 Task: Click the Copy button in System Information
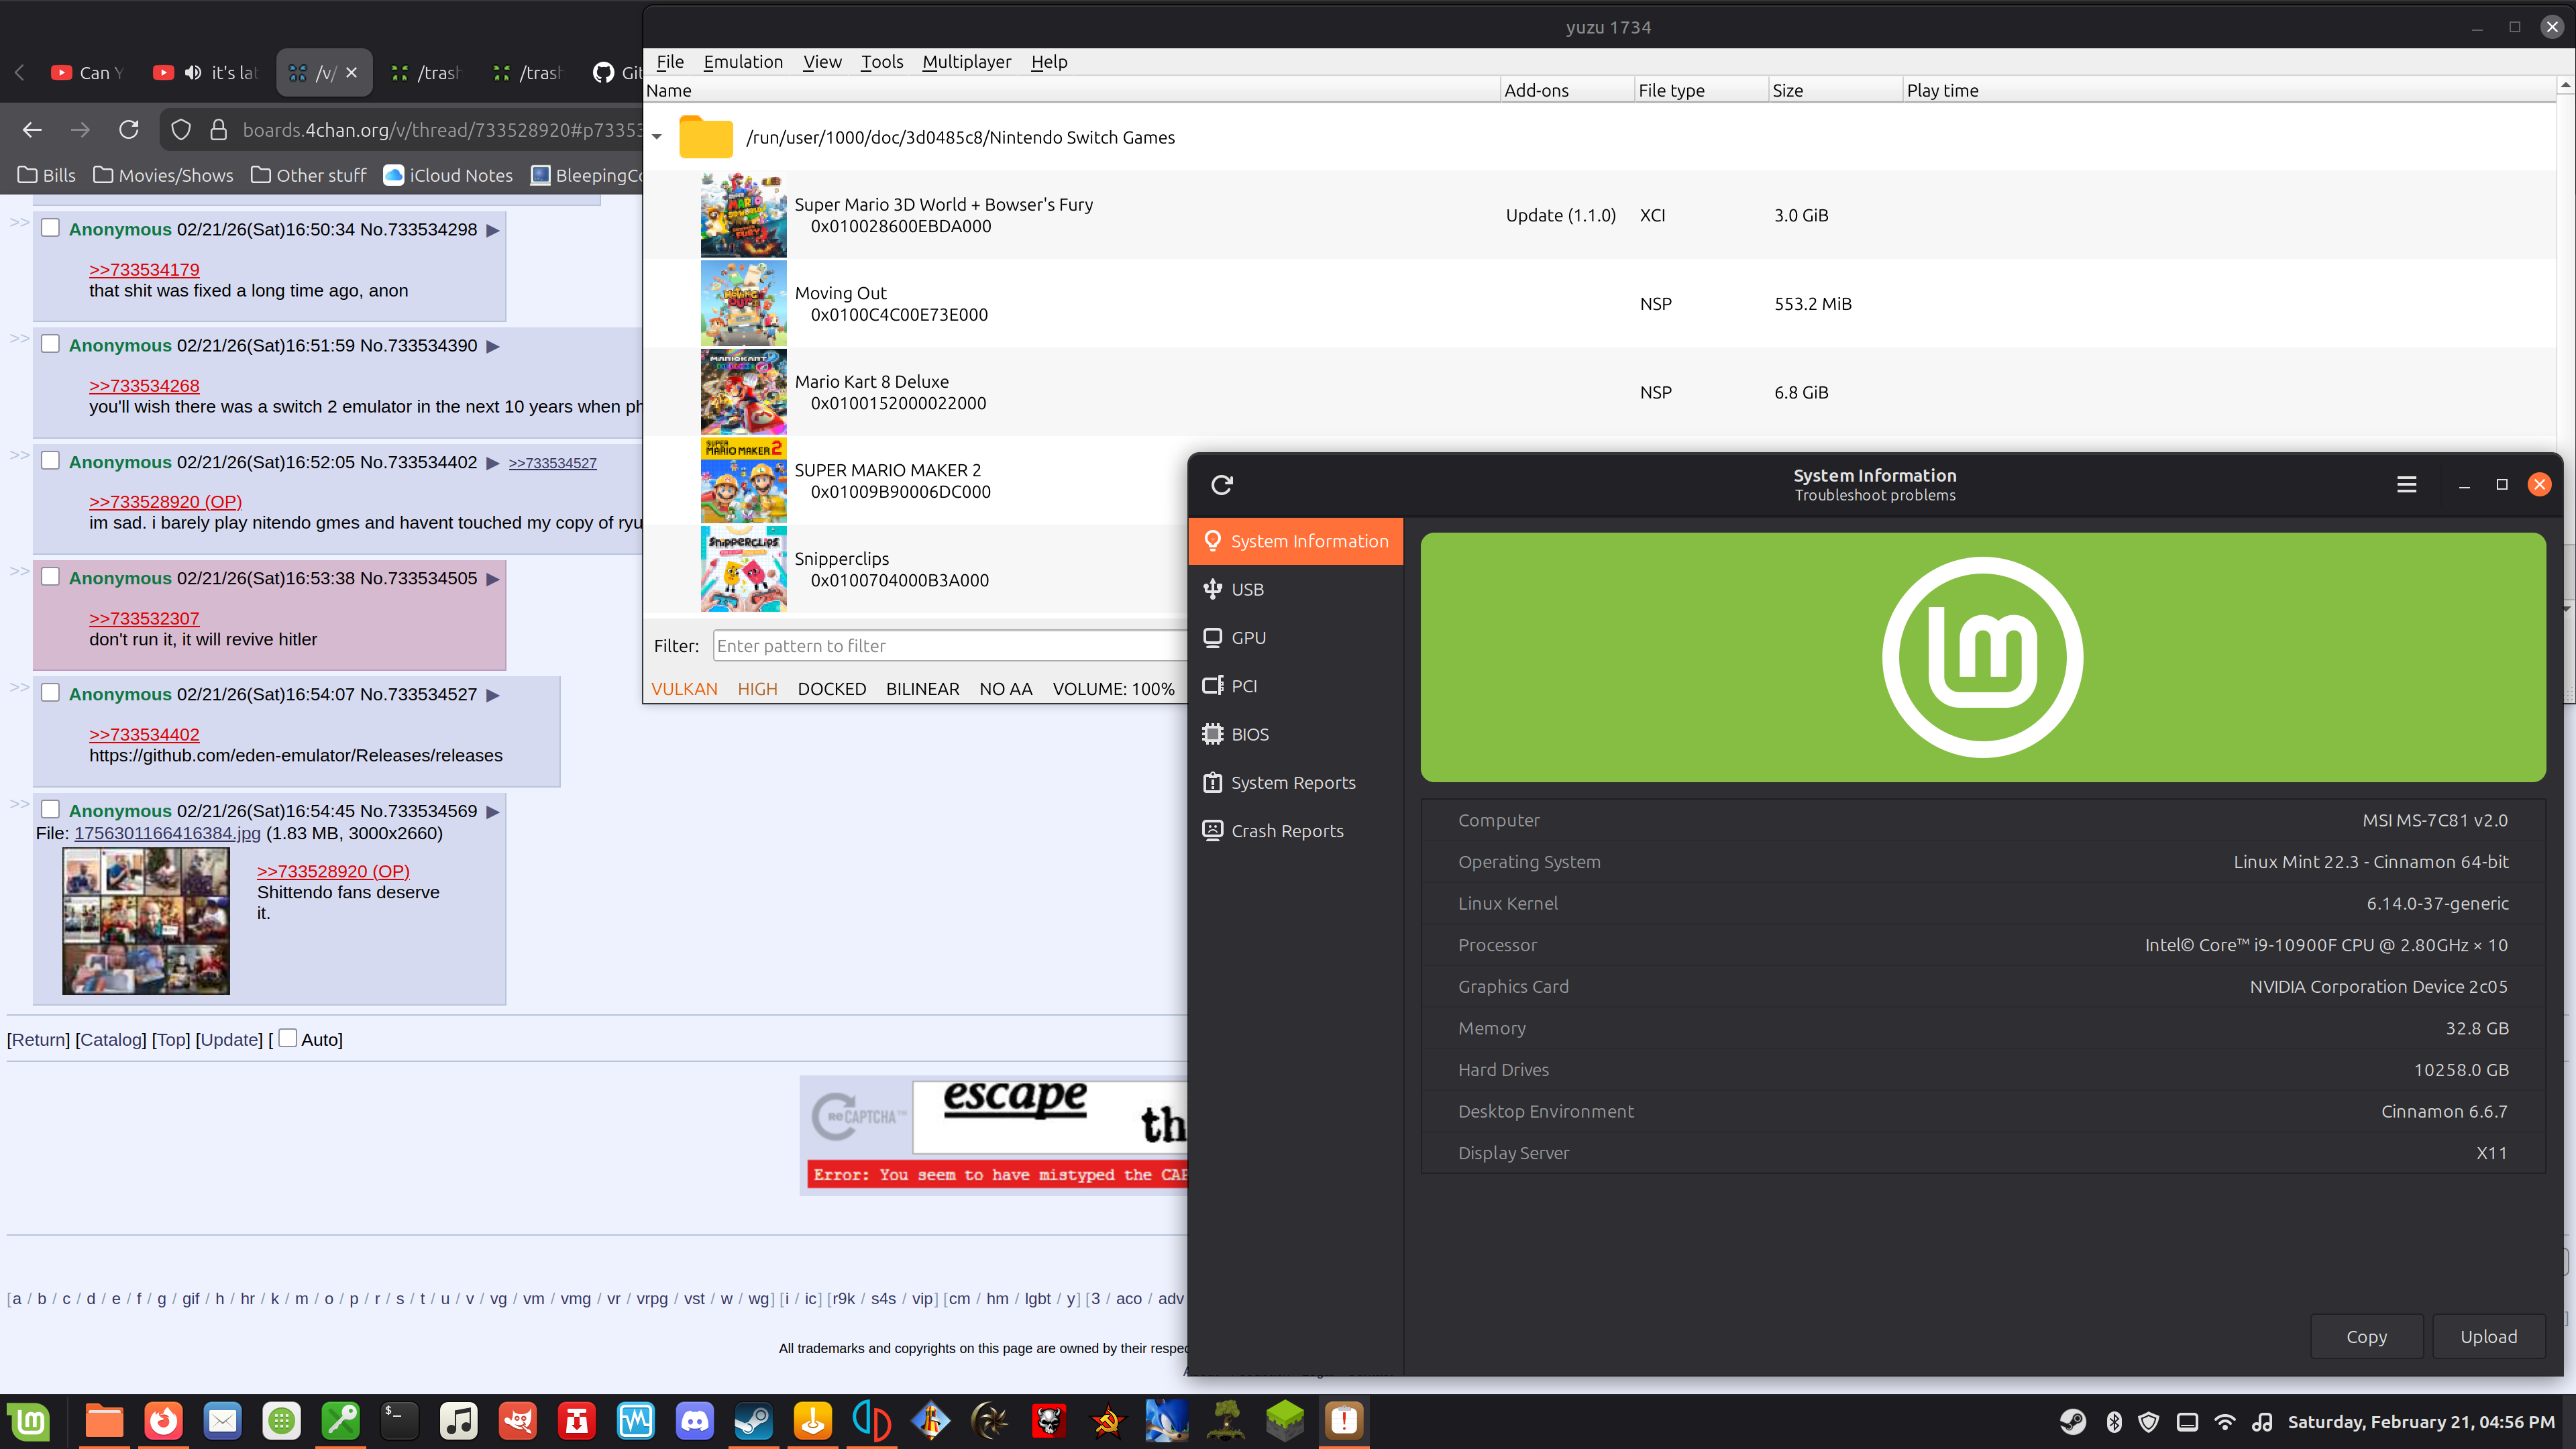(x=2366, y=1337)
